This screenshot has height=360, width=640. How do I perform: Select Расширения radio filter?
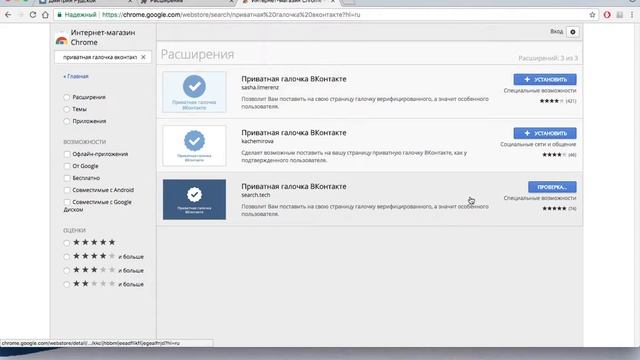tap(67, 97)
